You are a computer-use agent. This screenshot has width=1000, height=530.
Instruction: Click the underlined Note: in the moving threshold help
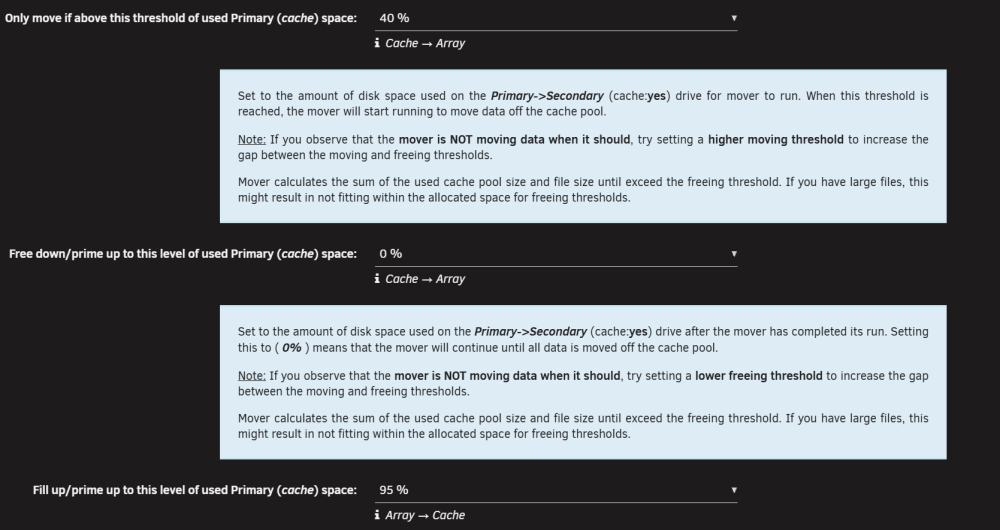pyautogui.click(x=252, y=140)
